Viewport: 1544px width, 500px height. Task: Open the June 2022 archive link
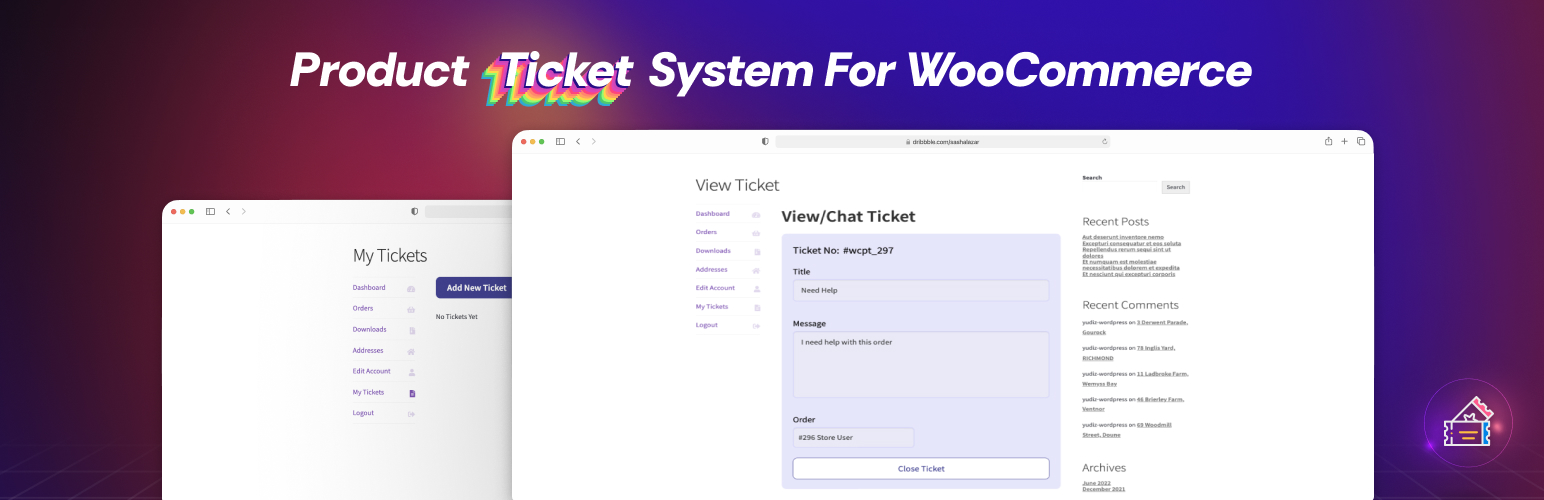coord(1097,483)
